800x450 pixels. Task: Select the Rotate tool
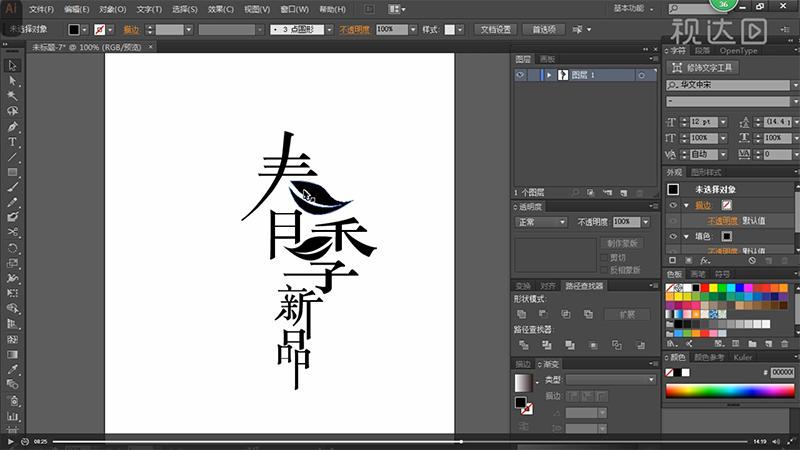click(x=13, y=248)
